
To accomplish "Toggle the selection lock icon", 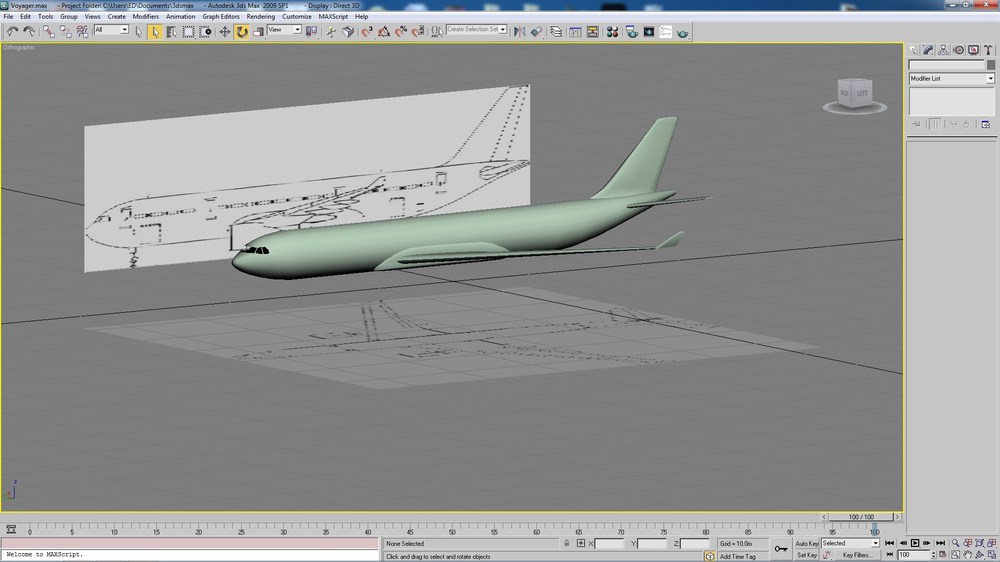I will click(x=566, y=544).
